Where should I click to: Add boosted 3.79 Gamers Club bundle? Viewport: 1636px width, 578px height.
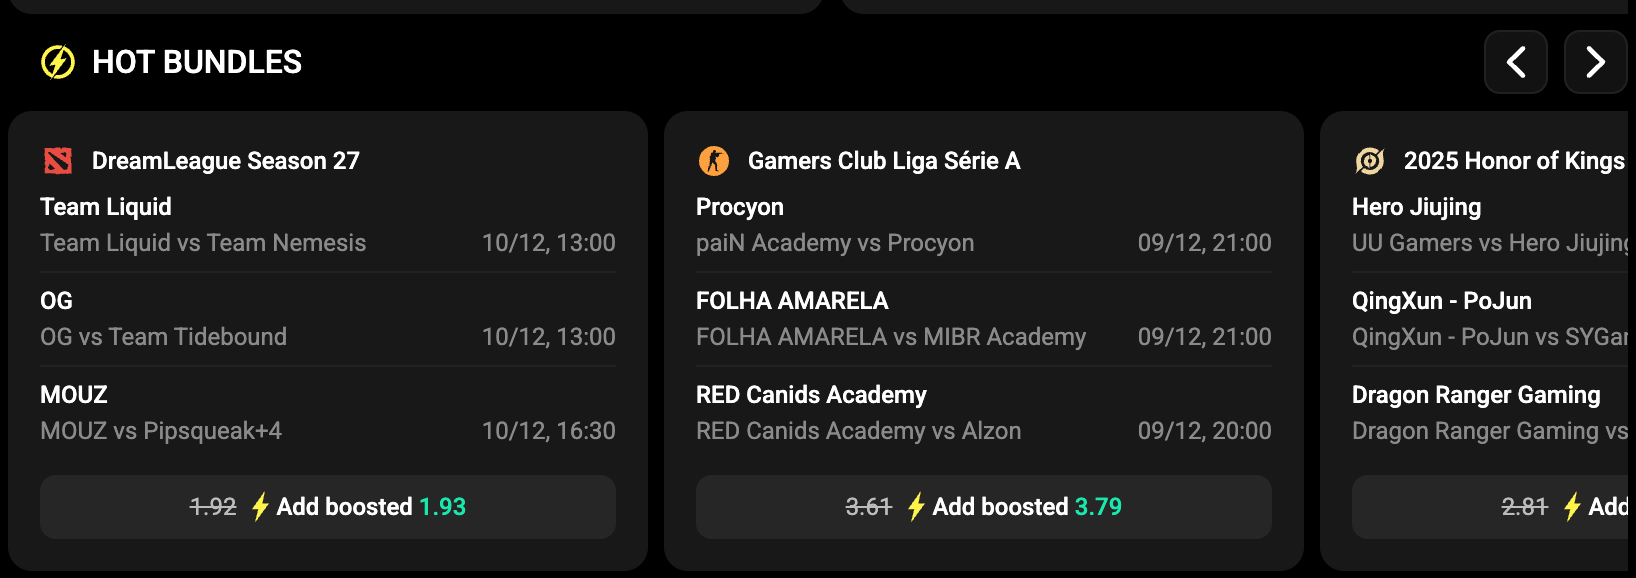pyautogui.click(x=984, y=507)
